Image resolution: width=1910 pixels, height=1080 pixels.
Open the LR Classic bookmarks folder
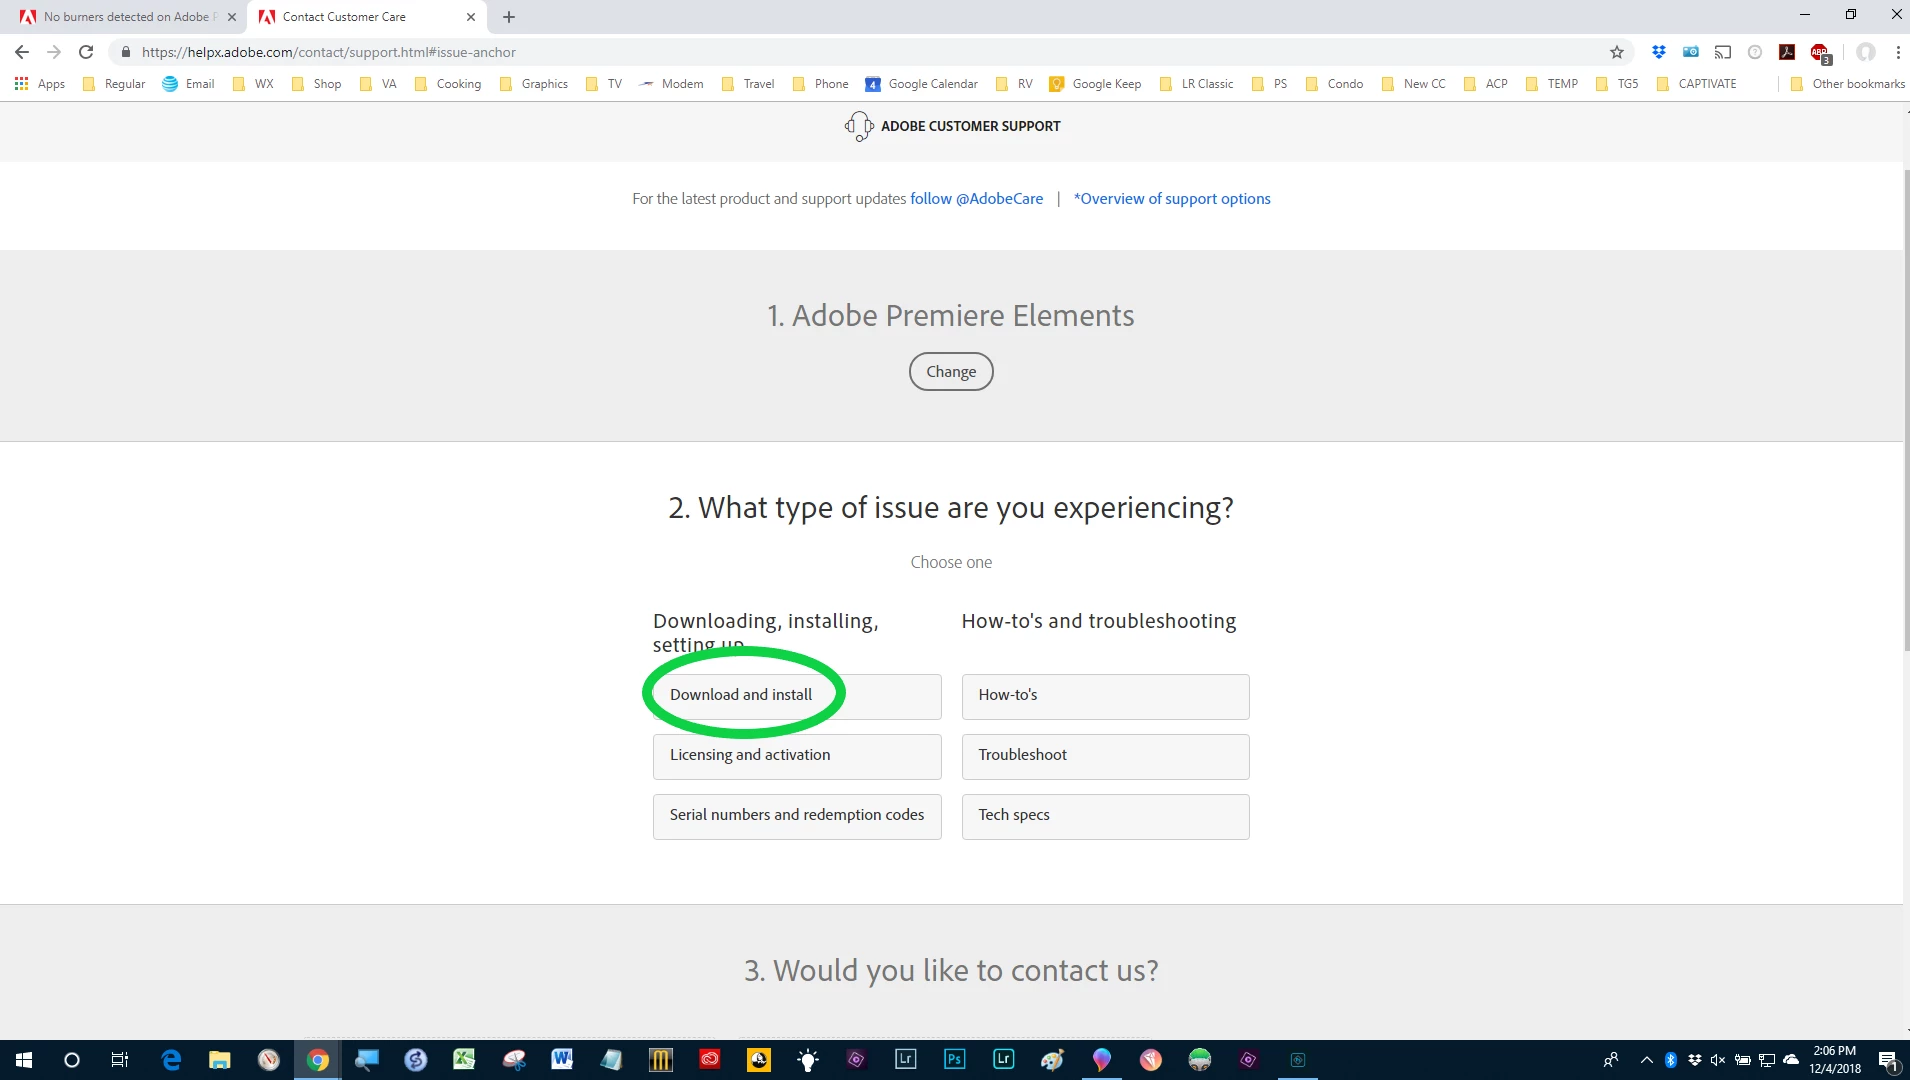coord(1196,84)
